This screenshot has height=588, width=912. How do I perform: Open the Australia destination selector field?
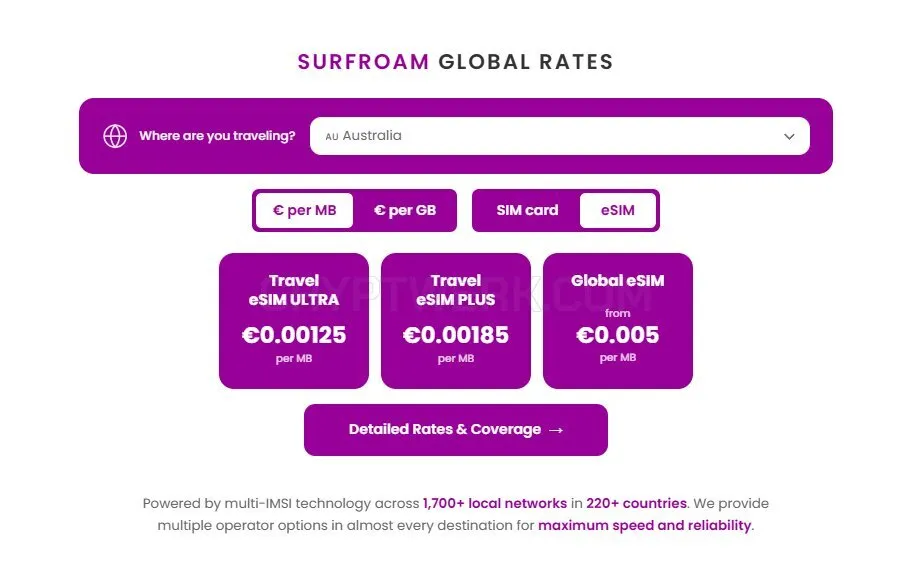(x=560, y=136)
